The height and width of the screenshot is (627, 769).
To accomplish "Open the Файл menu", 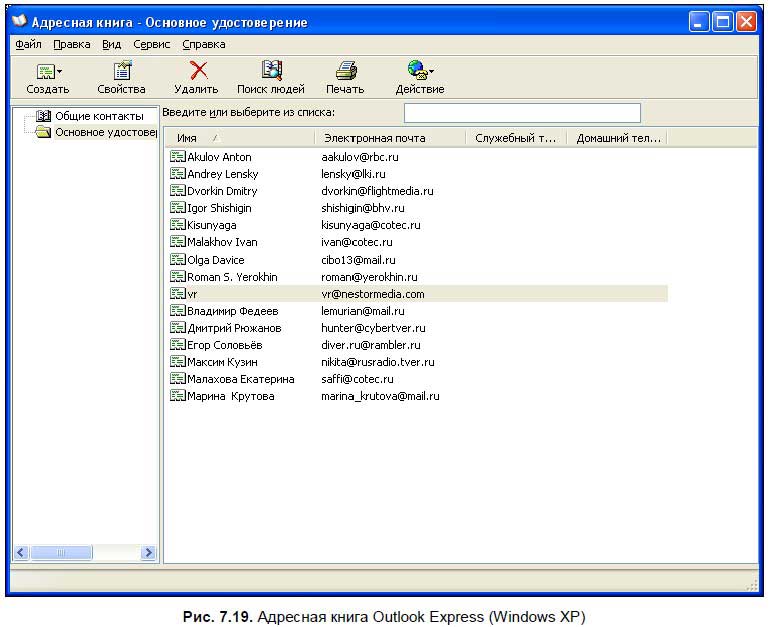I will click(x=28, y=44).
